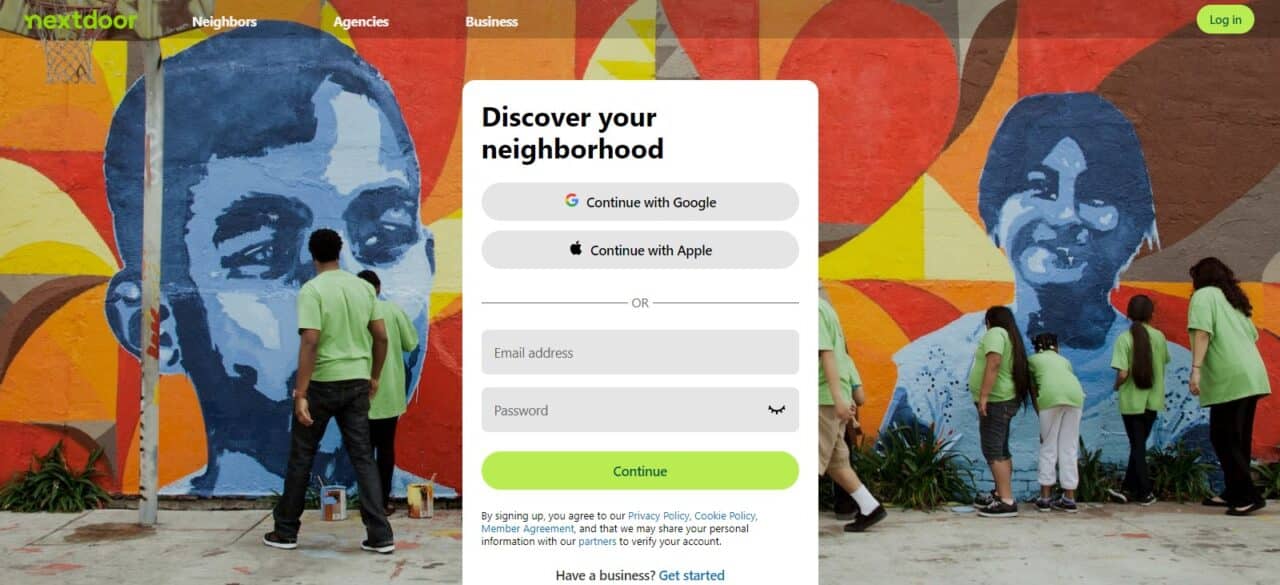Open the Member Agreement link
The height and width of the screenshot is (585, 1280).
coord(527,529)
